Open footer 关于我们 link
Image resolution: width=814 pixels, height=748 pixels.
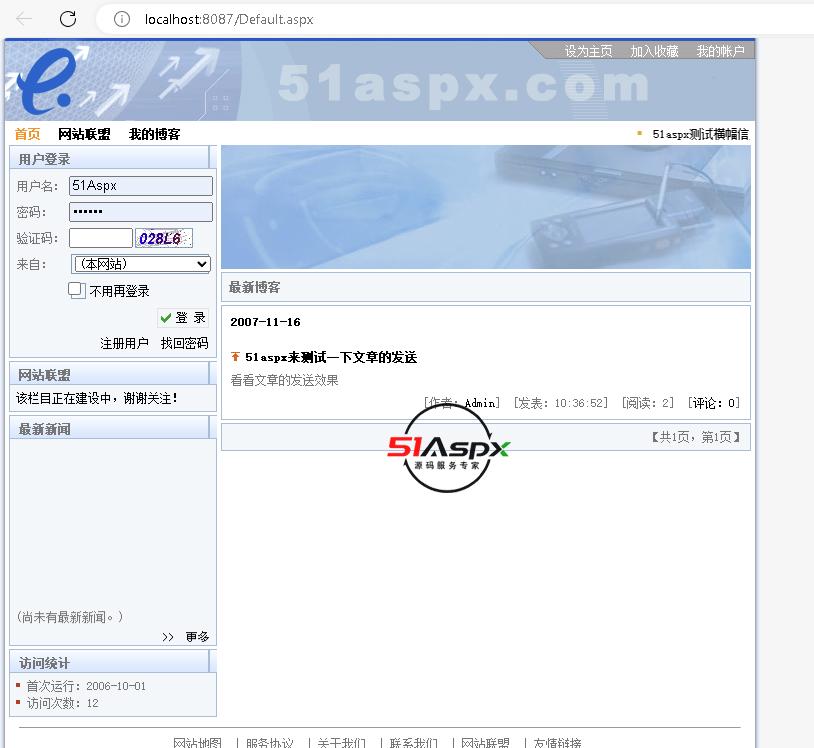341,742
